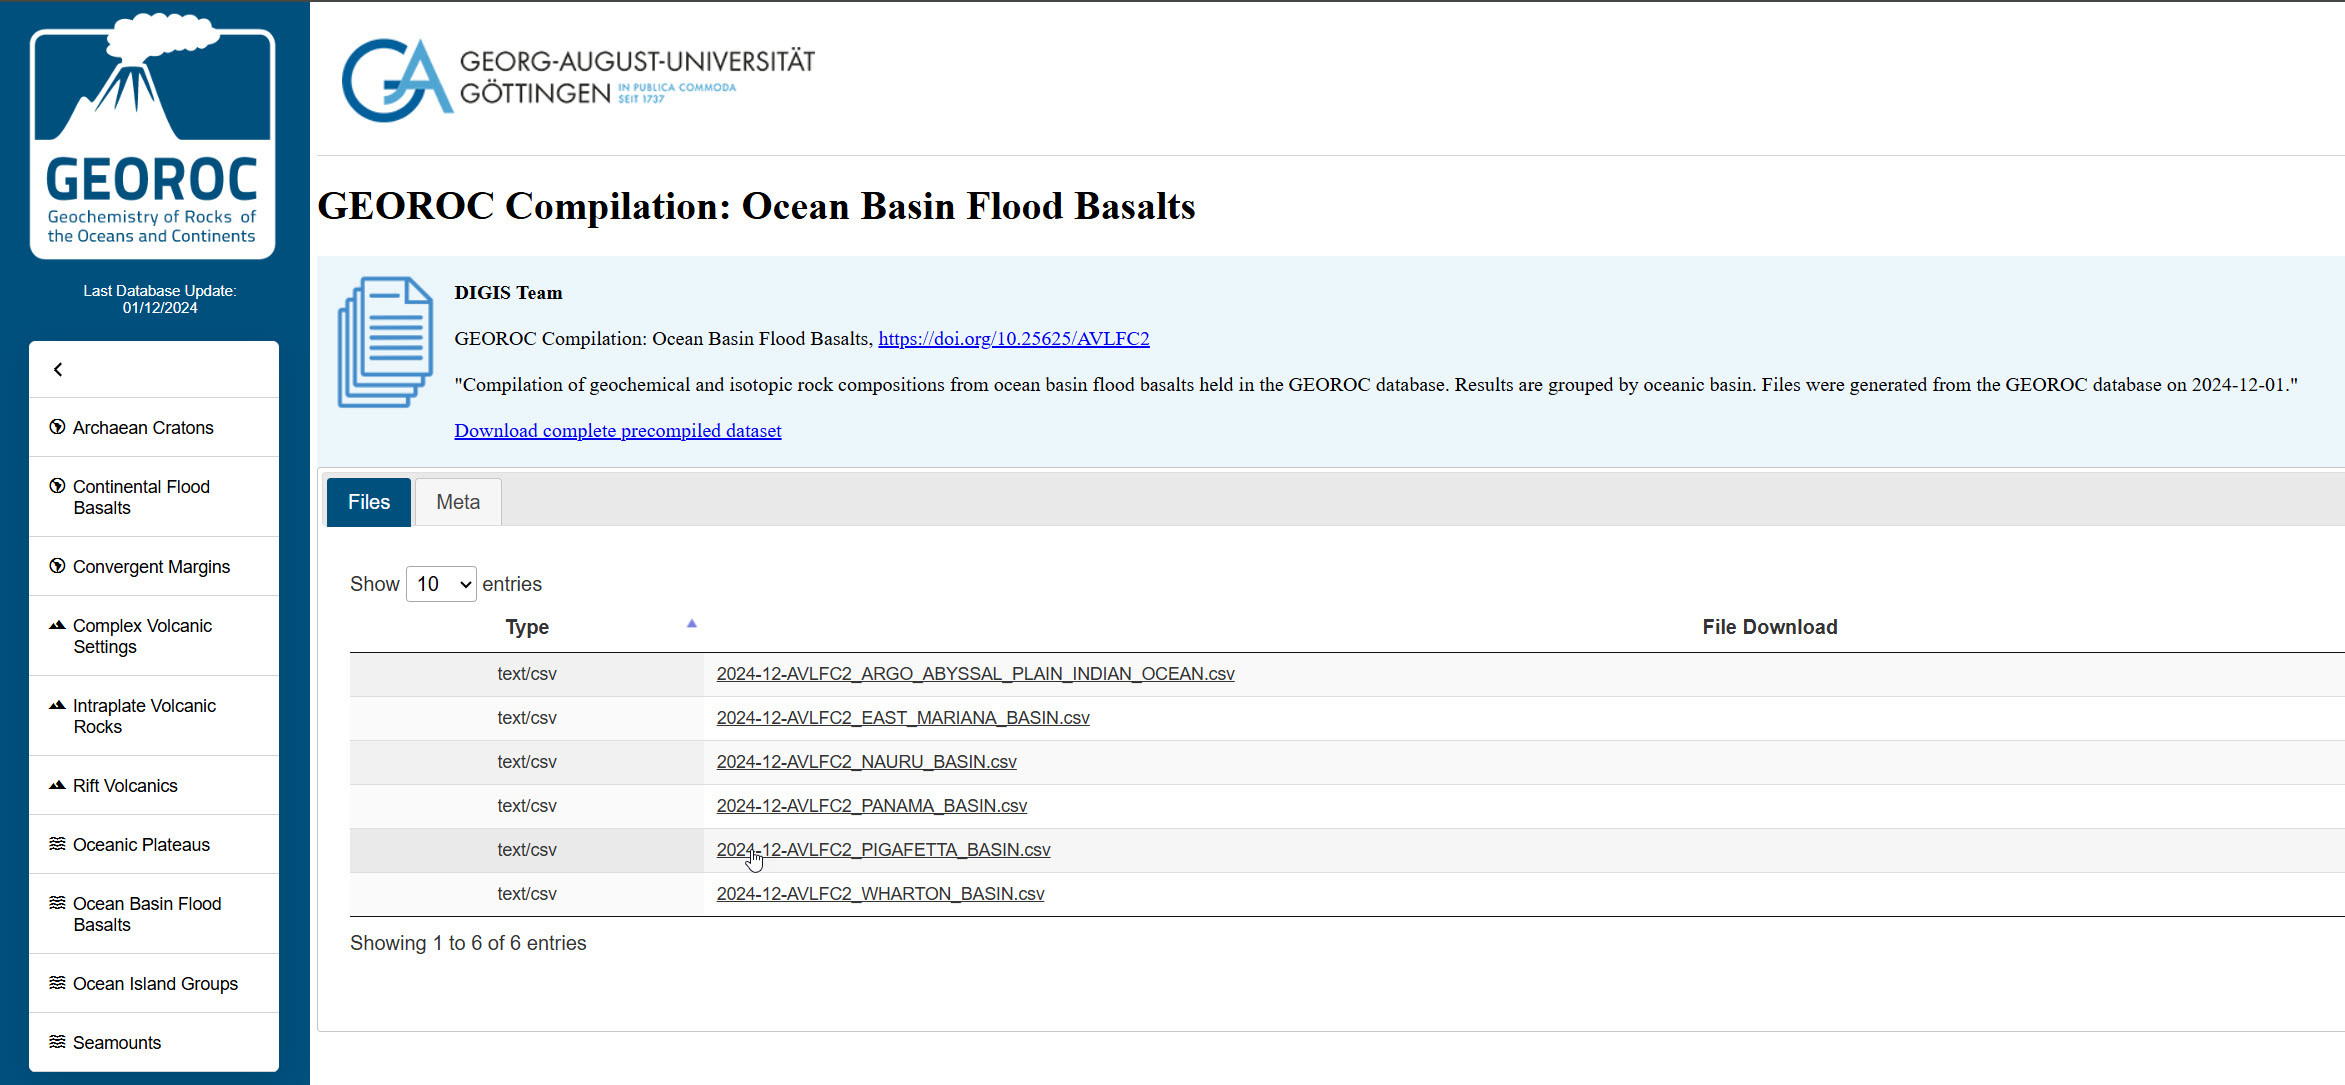The height and width of the screenshot is (1085, 2345).
Task: Download PANAMA_BASIN.csv file
Action: point(871,806)
